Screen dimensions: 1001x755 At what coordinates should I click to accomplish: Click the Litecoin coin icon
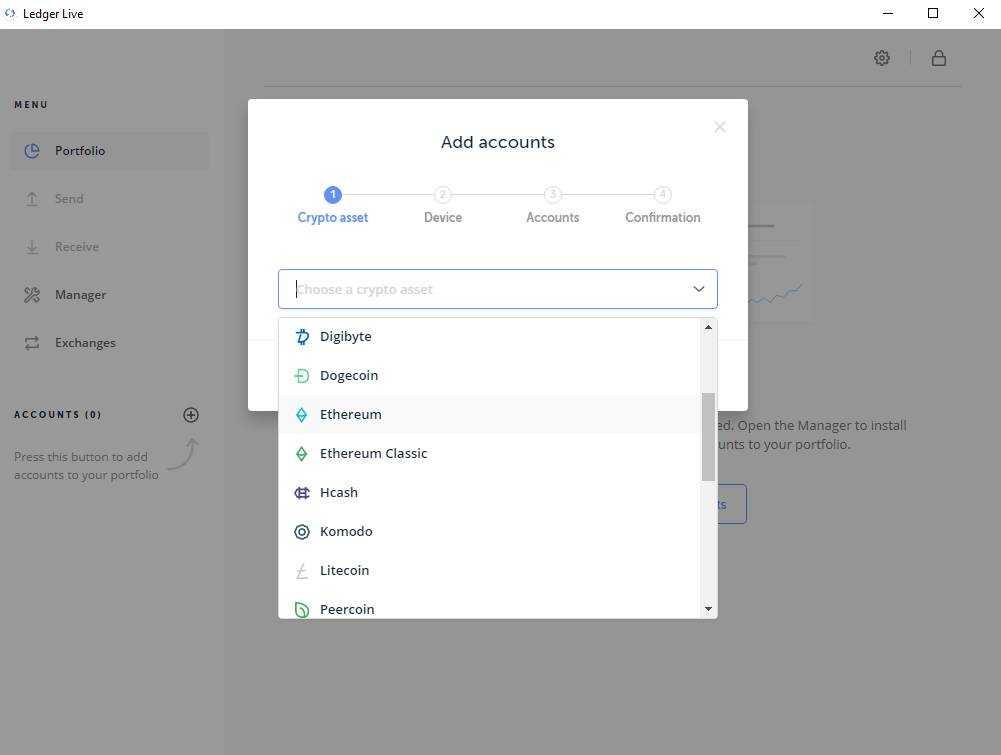point(302,571)
